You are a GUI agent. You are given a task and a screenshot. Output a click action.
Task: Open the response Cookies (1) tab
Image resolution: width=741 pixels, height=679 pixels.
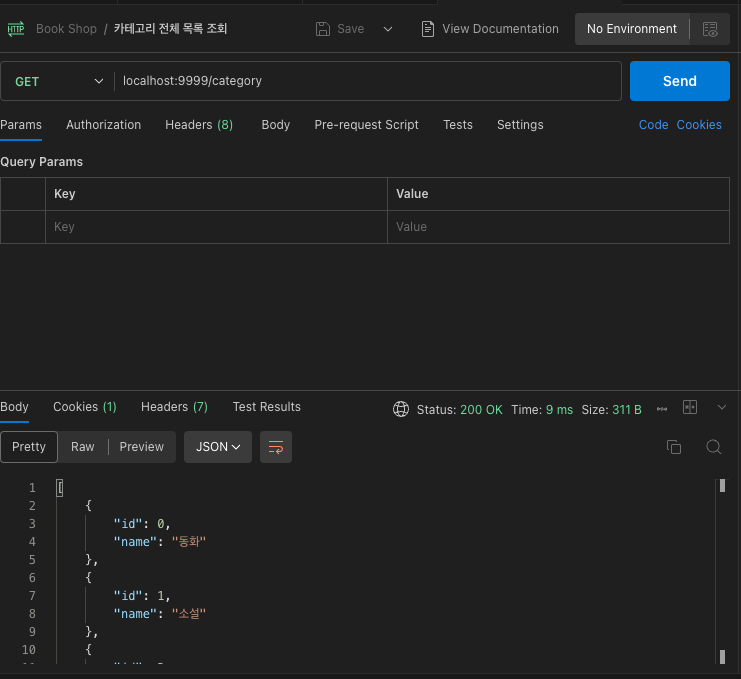[85, 407]
